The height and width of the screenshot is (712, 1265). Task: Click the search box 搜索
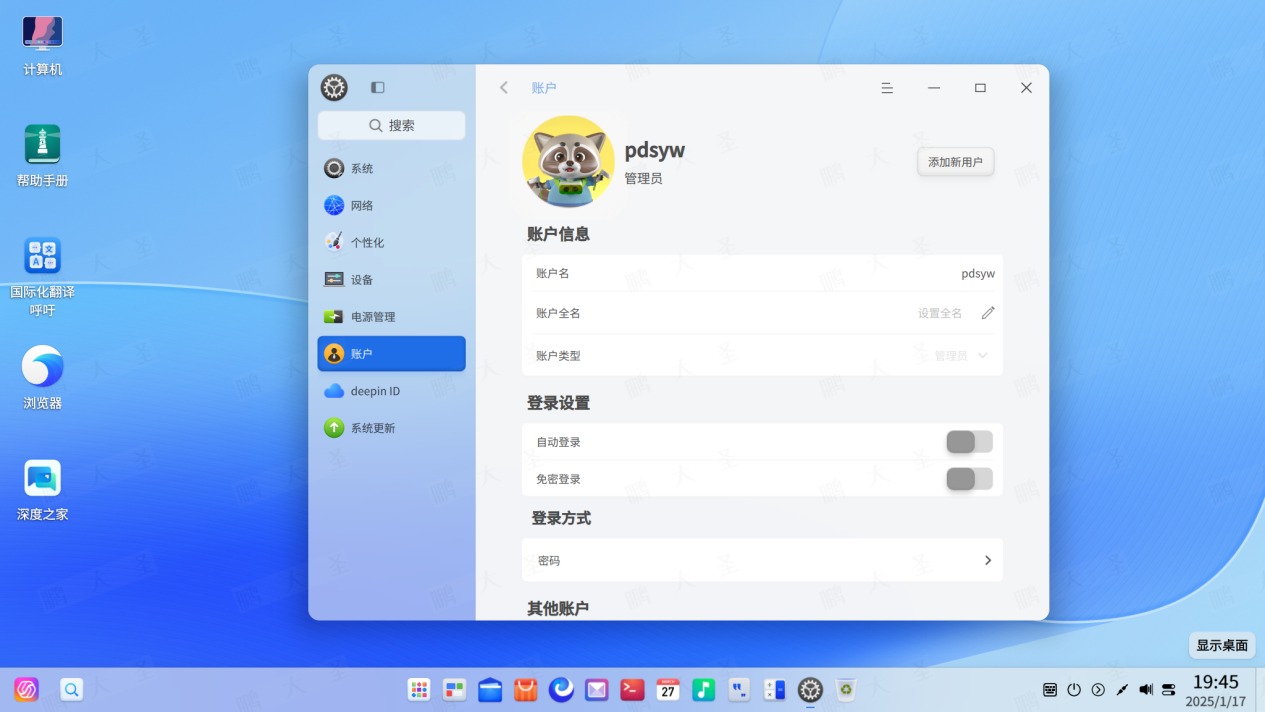pyautogui.click(x=391, y=125)
